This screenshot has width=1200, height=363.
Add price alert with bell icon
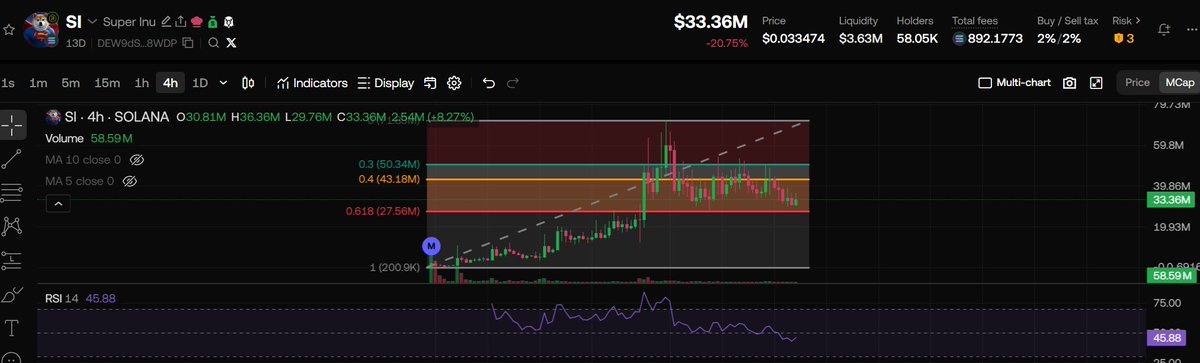pyautogui.click(x=1164, y=31)
